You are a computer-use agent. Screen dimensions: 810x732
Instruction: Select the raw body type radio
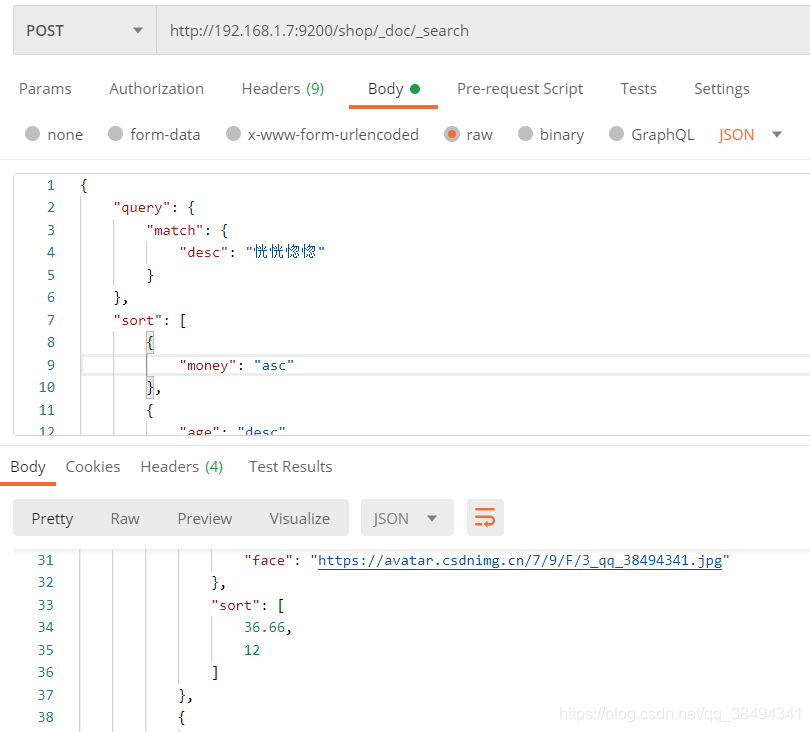click(x=452, y=134)
